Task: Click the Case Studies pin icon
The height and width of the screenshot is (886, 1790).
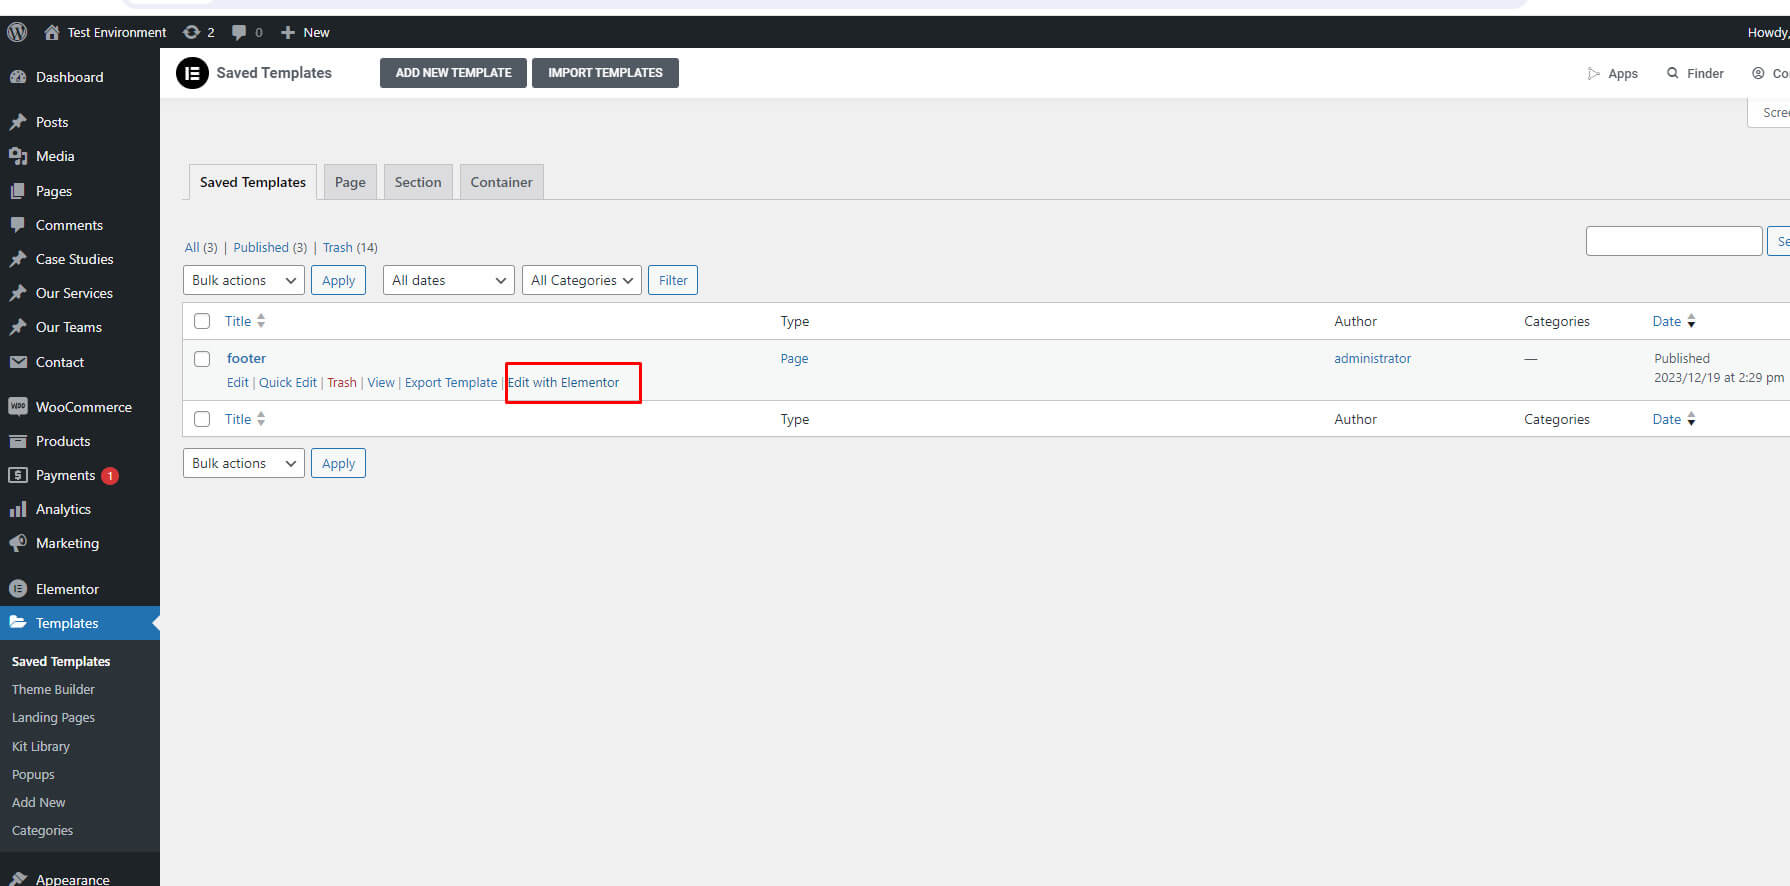Action: pos(18,259)
